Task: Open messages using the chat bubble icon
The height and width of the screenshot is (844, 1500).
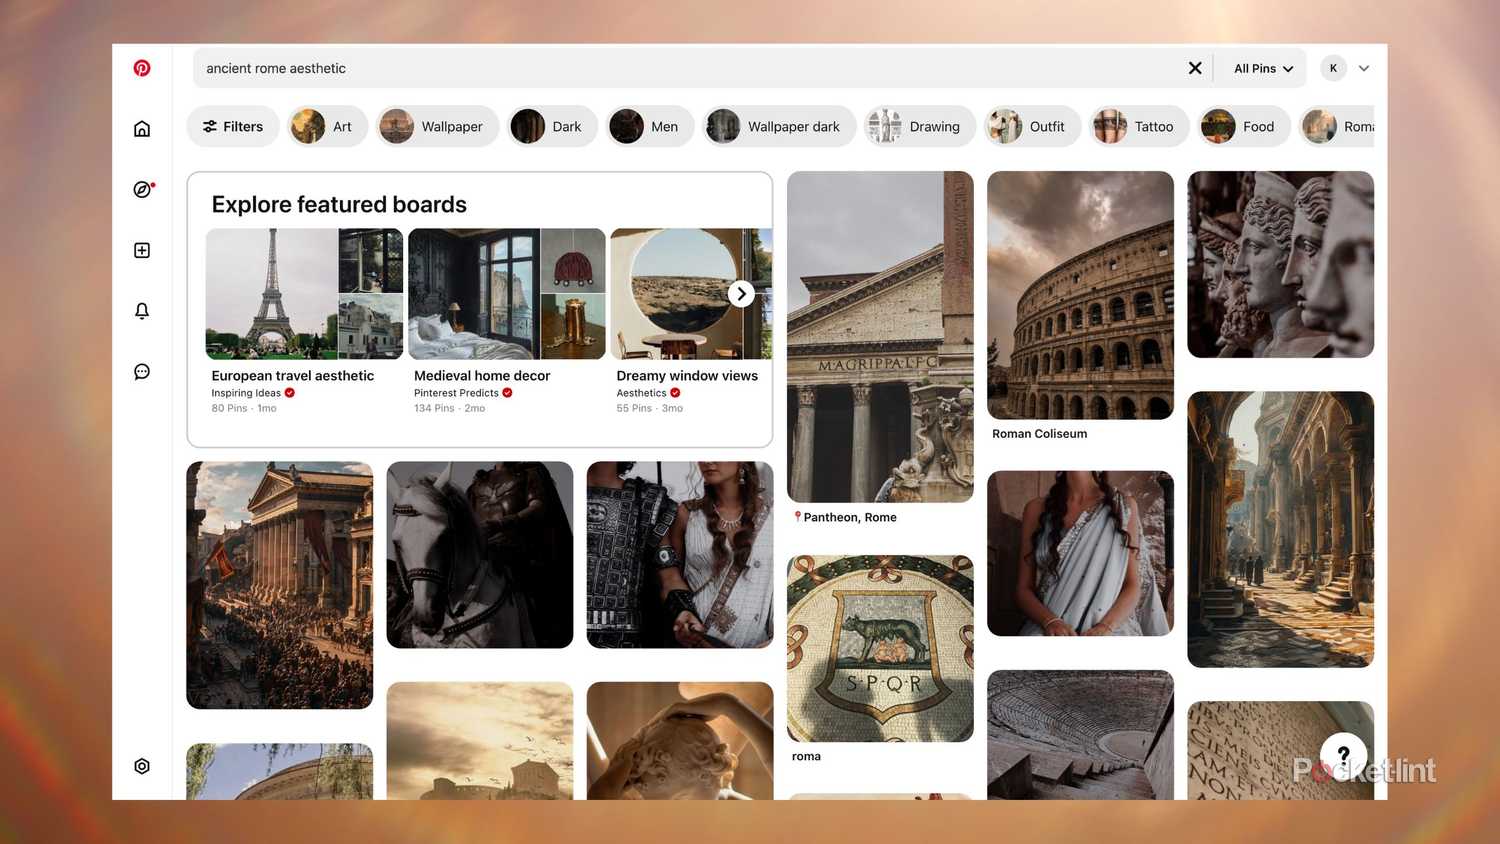Action: 142,371
